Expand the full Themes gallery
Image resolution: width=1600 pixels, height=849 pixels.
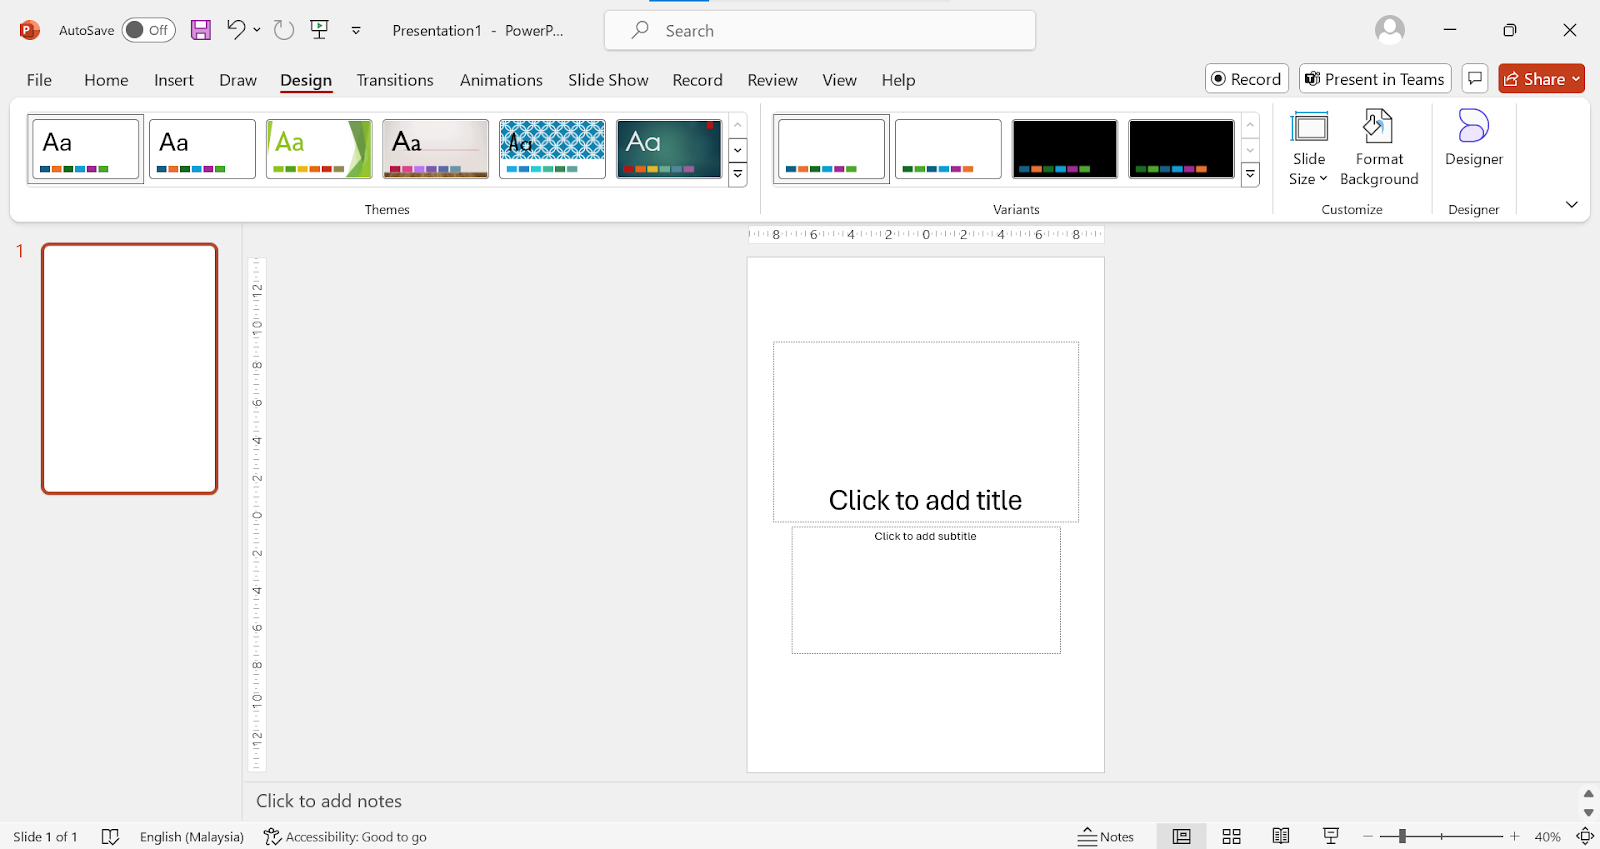tap(738, 175)
